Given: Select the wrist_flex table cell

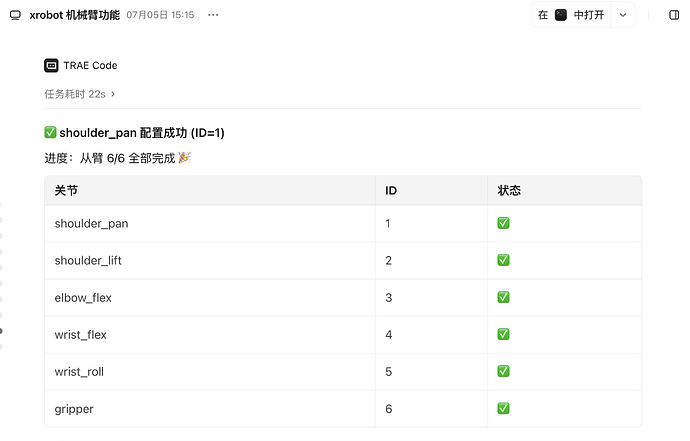Looking at the screenshot, I should click(x=210, y=334).
